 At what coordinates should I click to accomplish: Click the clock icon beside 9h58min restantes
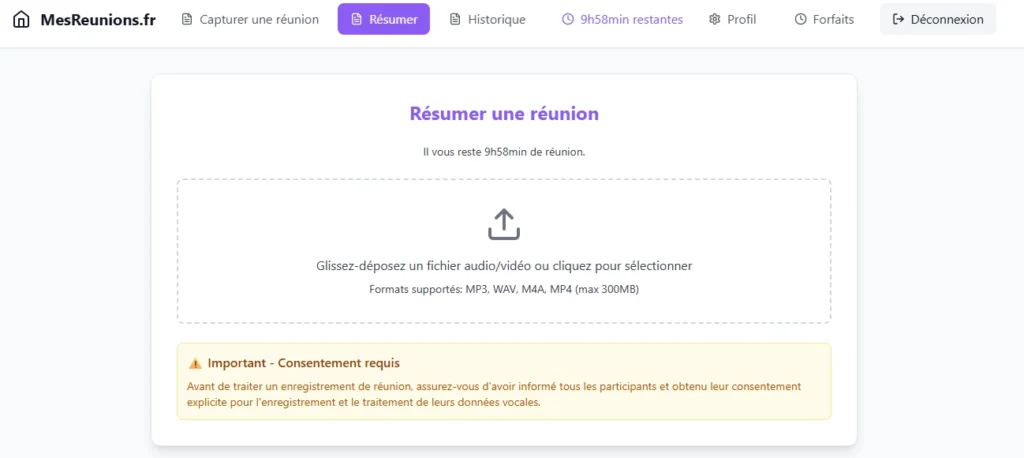pyautogui.click(x=568, y=20)
